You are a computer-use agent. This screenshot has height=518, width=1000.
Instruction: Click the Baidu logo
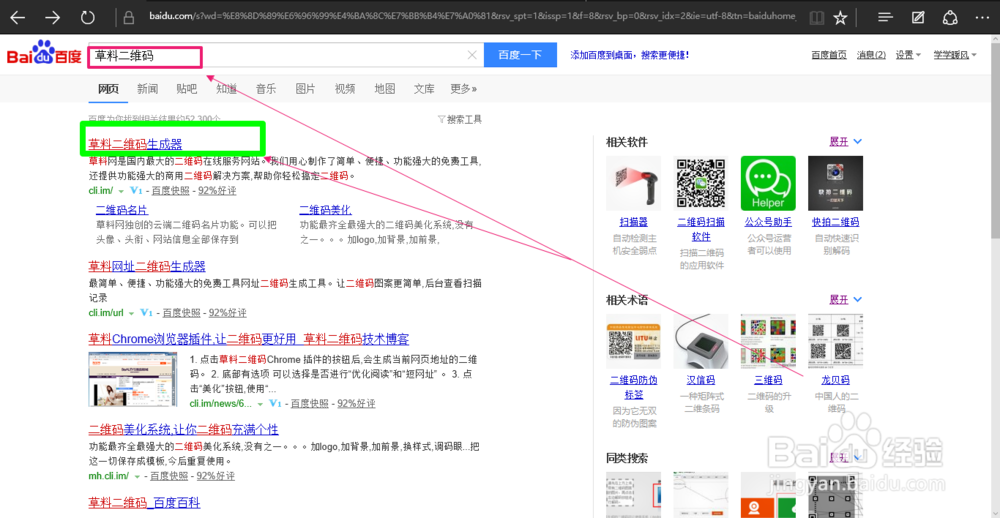point(44,53)
